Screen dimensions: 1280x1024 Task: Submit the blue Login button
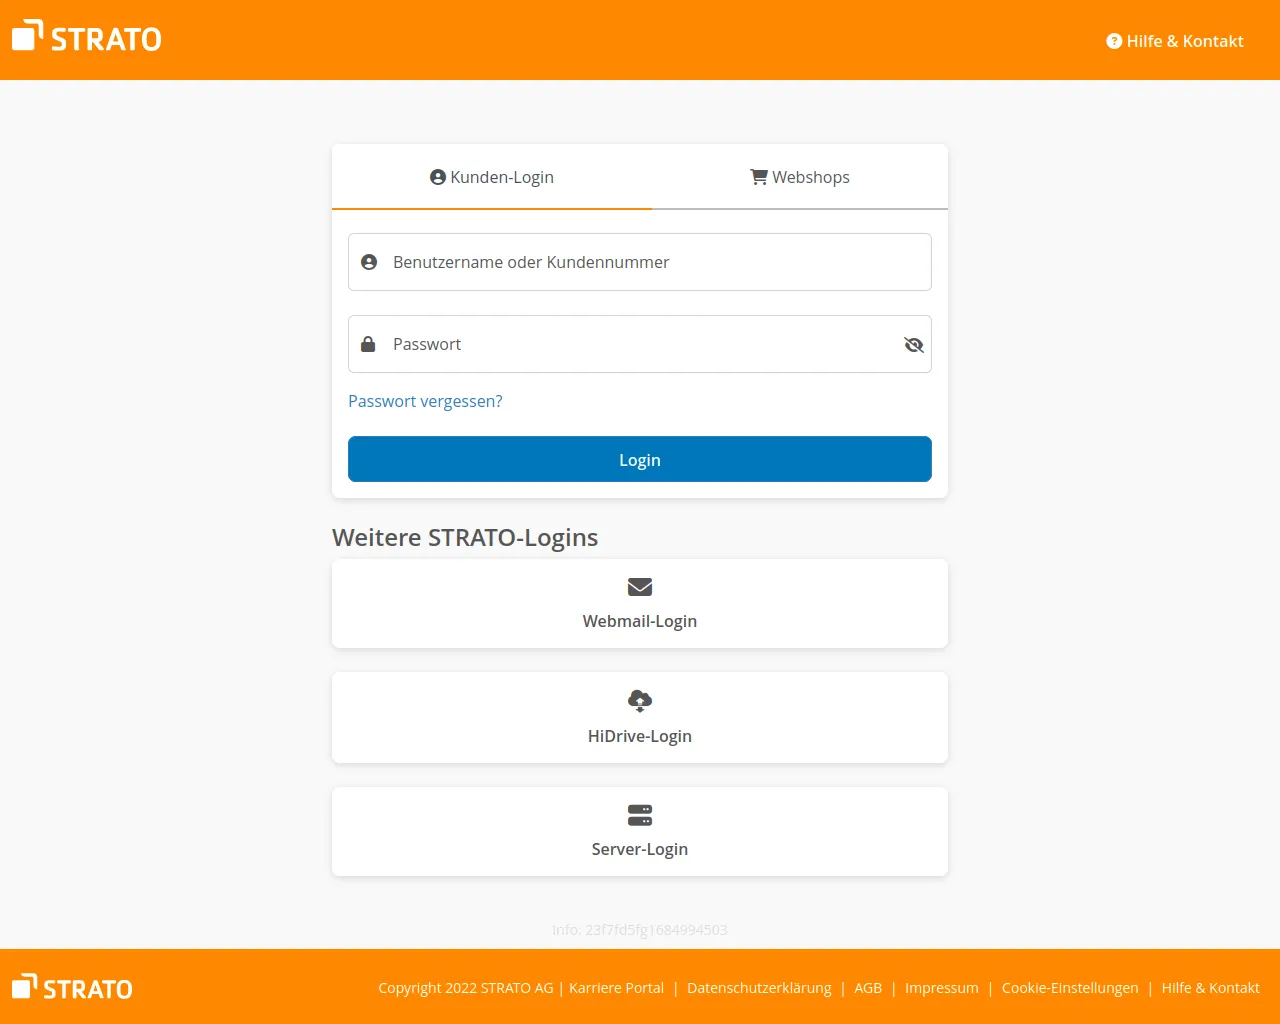click(x=640, y=459)
